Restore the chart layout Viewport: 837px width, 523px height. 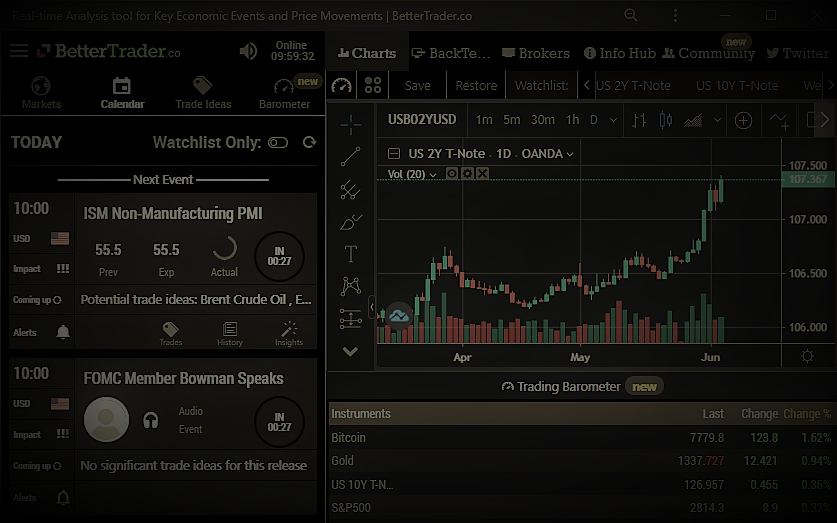476,85
